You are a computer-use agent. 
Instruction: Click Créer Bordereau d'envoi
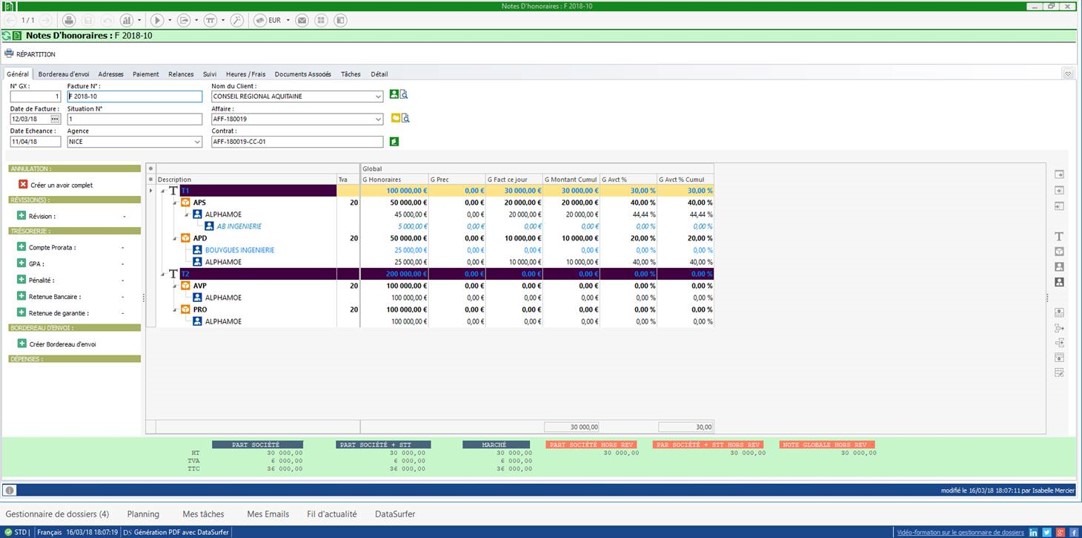coord(62,343)
